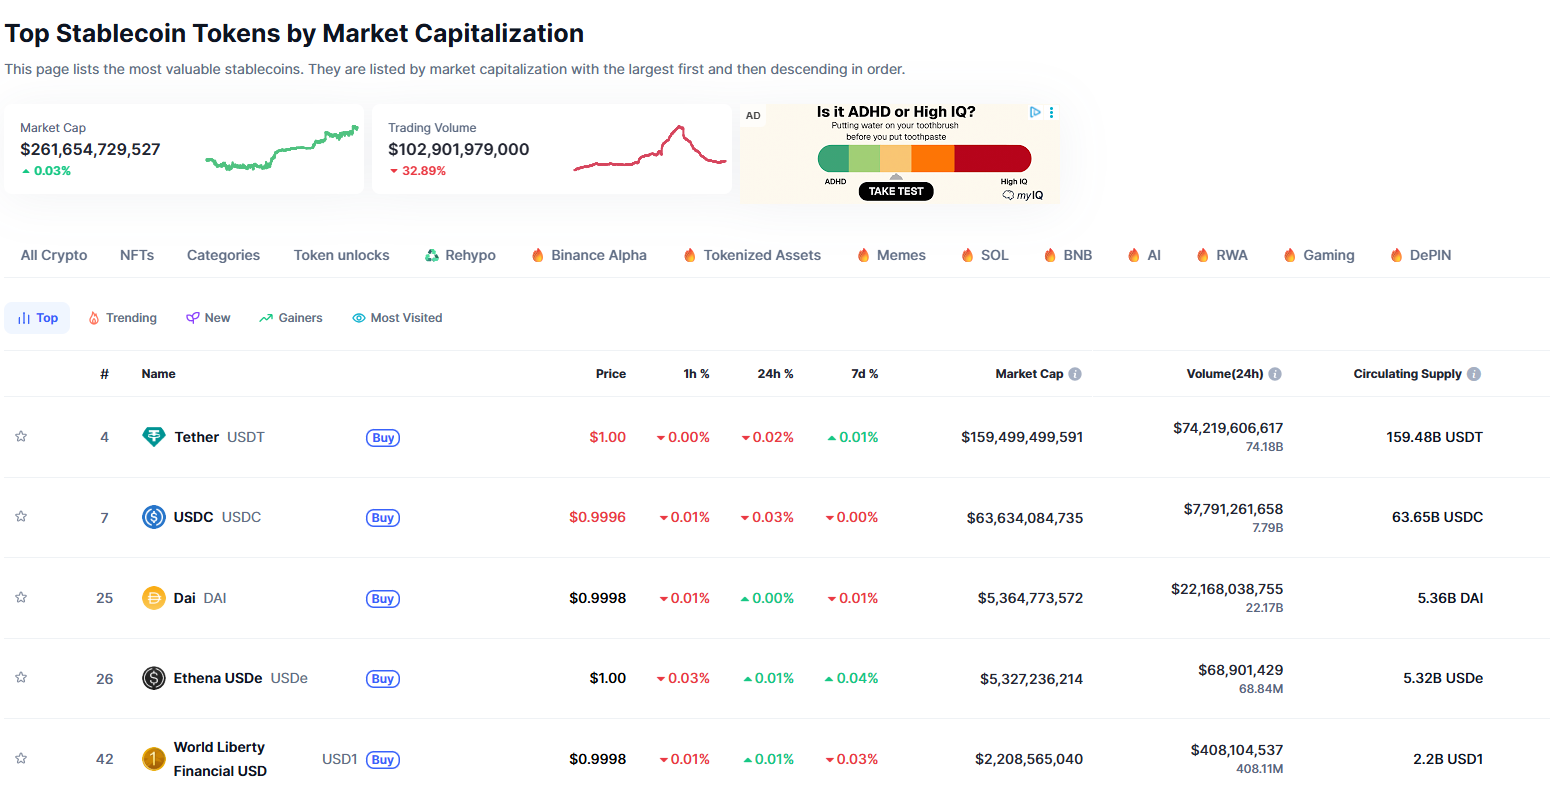Click the Tether coin logo icon
This screenshot has width=1550, height=786.
point(153,437)
